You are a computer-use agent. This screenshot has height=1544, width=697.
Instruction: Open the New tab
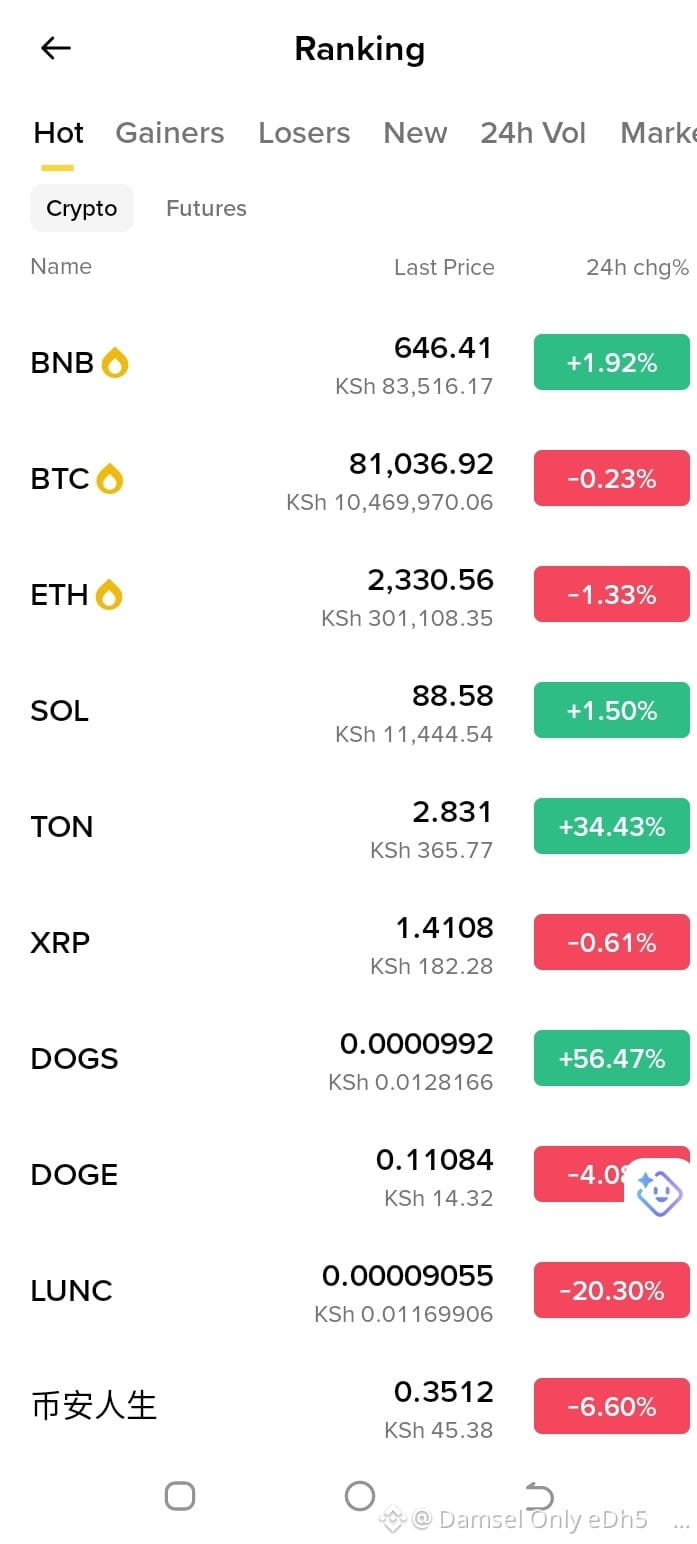point(415,133)
